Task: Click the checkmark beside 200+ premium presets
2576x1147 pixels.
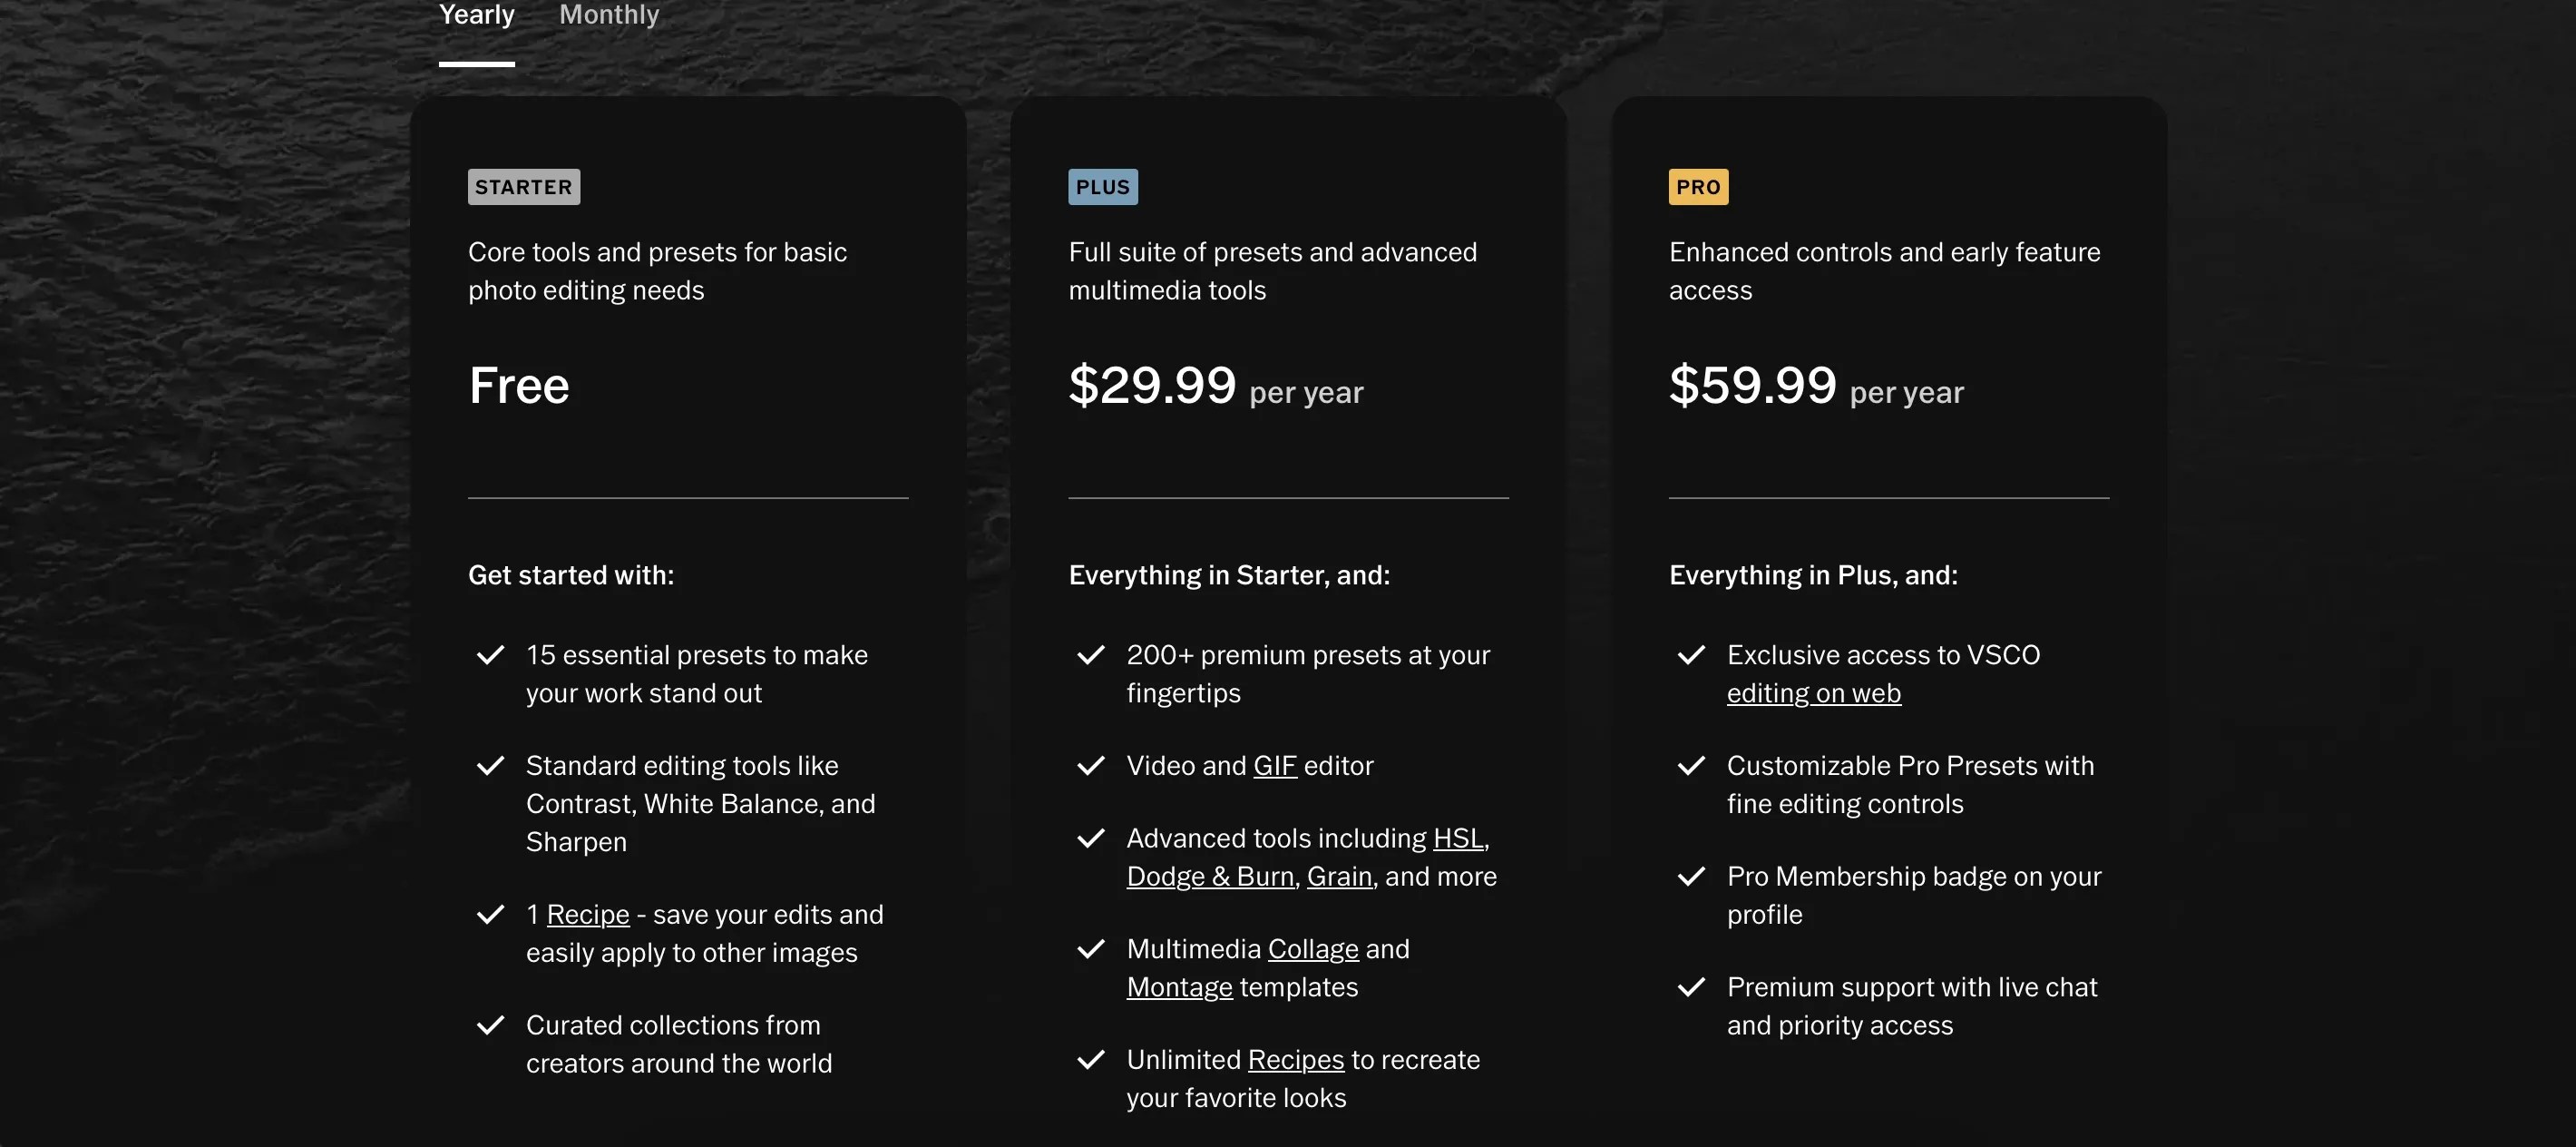Action: [x=1091, y=655]
